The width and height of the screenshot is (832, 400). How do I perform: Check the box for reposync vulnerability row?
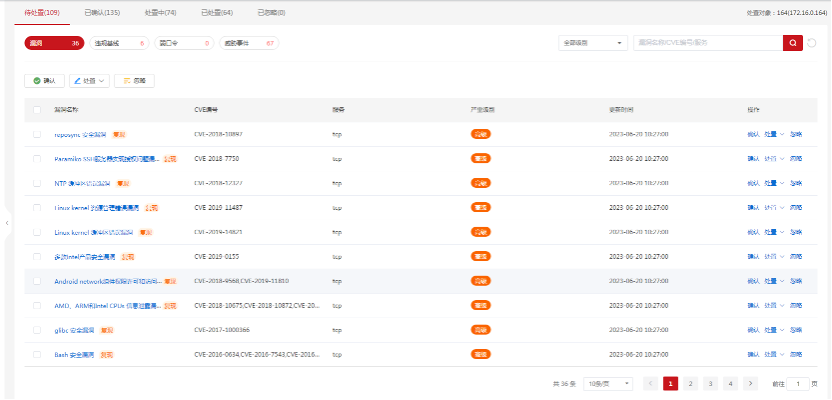[37, 133]
